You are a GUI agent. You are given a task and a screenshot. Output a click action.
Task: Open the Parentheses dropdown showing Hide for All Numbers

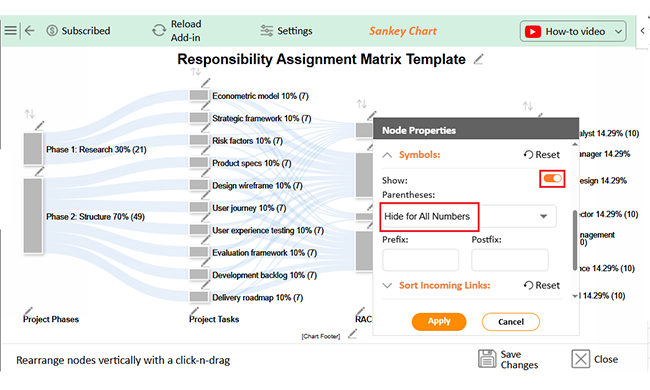pyautogui.click(x=469, y=216)
